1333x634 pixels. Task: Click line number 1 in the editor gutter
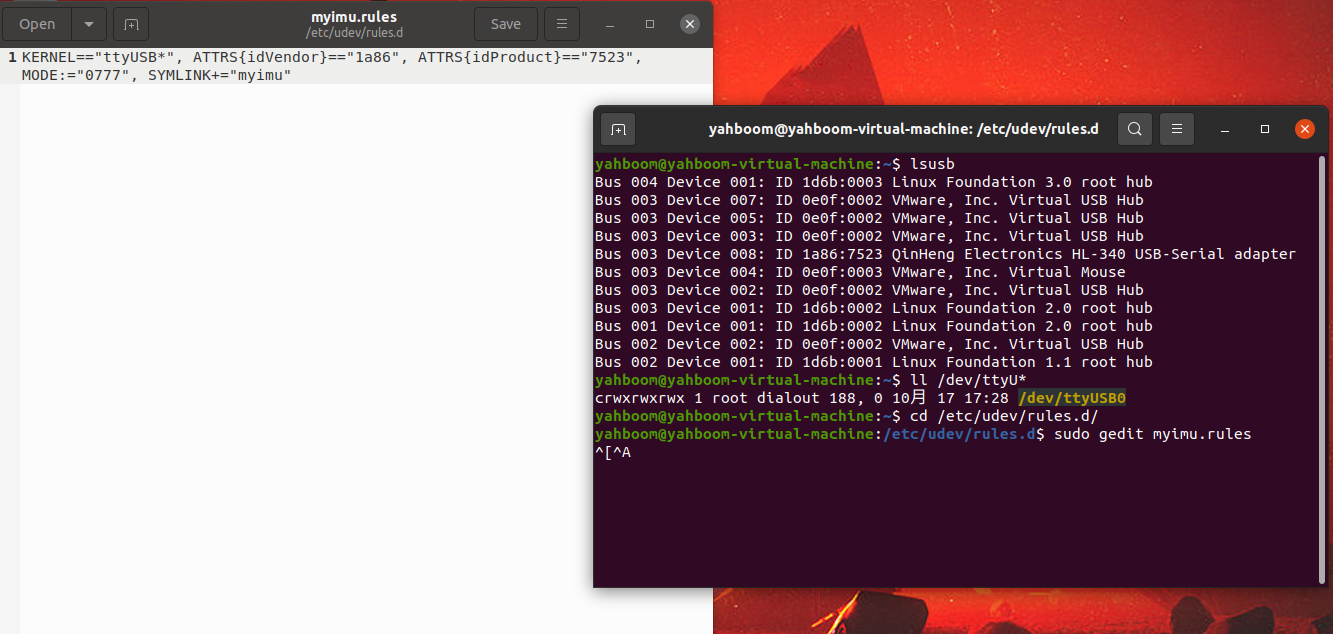coord(12,57)
